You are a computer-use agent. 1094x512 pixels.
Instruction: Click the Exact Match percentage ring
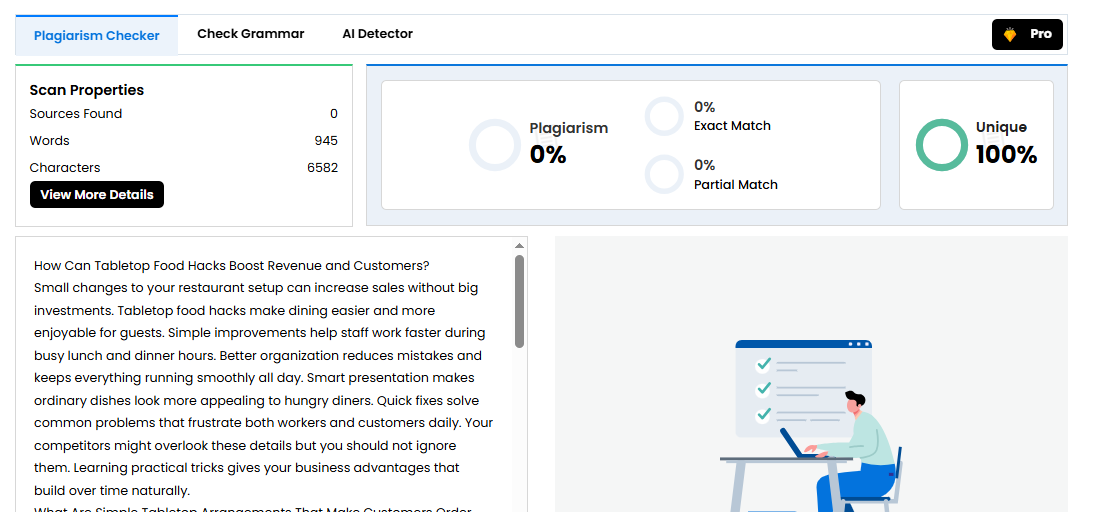coord(663,116)
